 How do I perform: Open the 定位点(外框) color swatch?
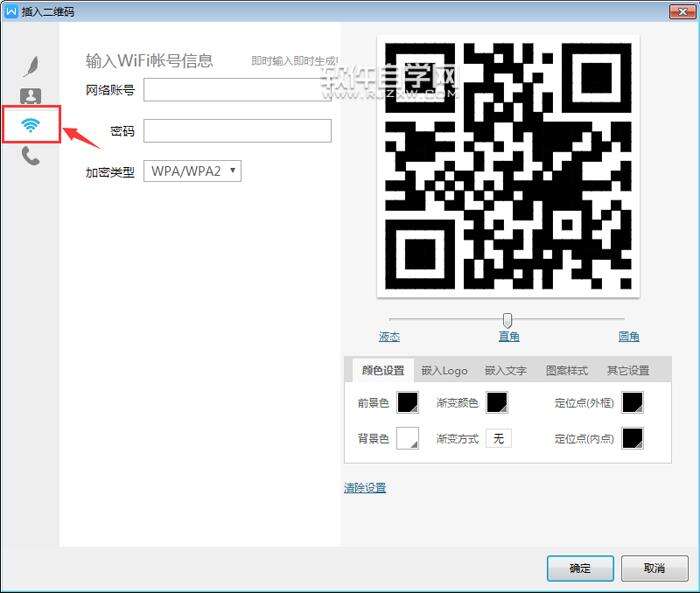[633, 402]
